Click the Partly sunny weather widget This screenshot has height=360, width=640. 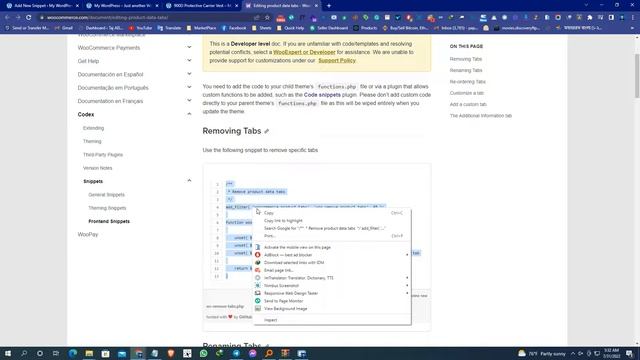click(542, 353)
